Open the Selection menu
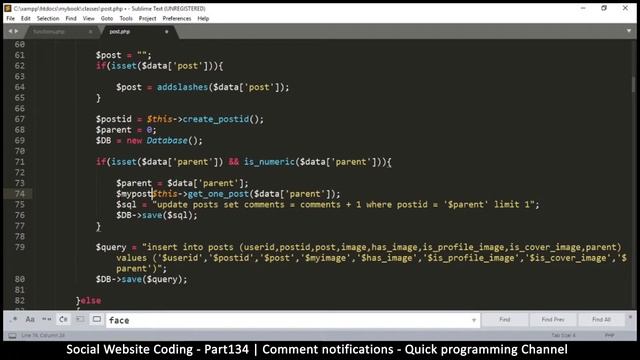 48,18
